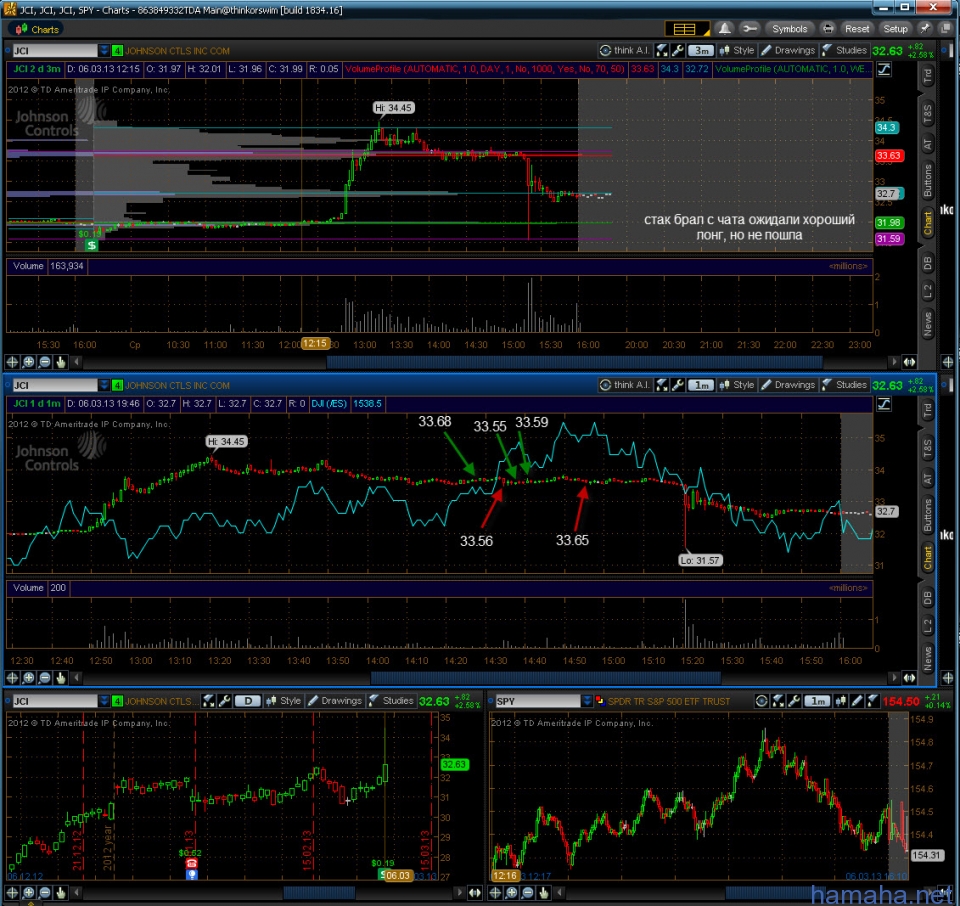This screenshot has width=960, height=906.
Task: Click the wrench chart settings icon in top chart
Action: 677,50
